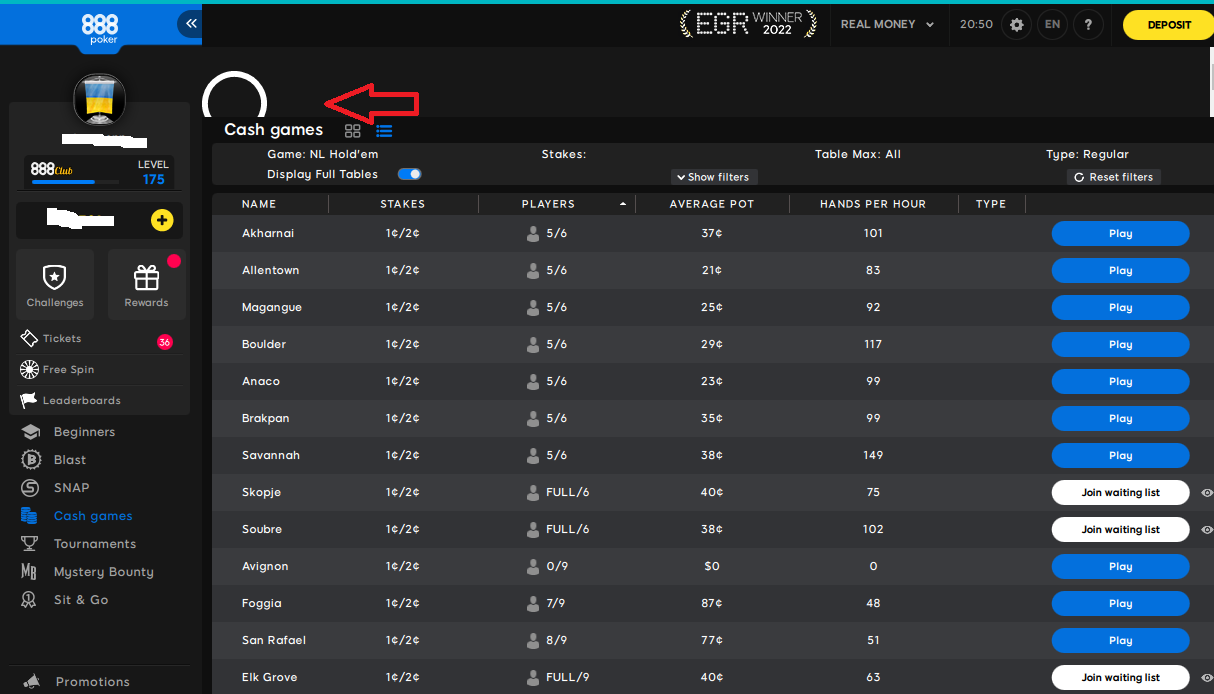Screen dimensions: 1214x694
Task: Click the player avatar picture
Action: click(x=99, y=100)
